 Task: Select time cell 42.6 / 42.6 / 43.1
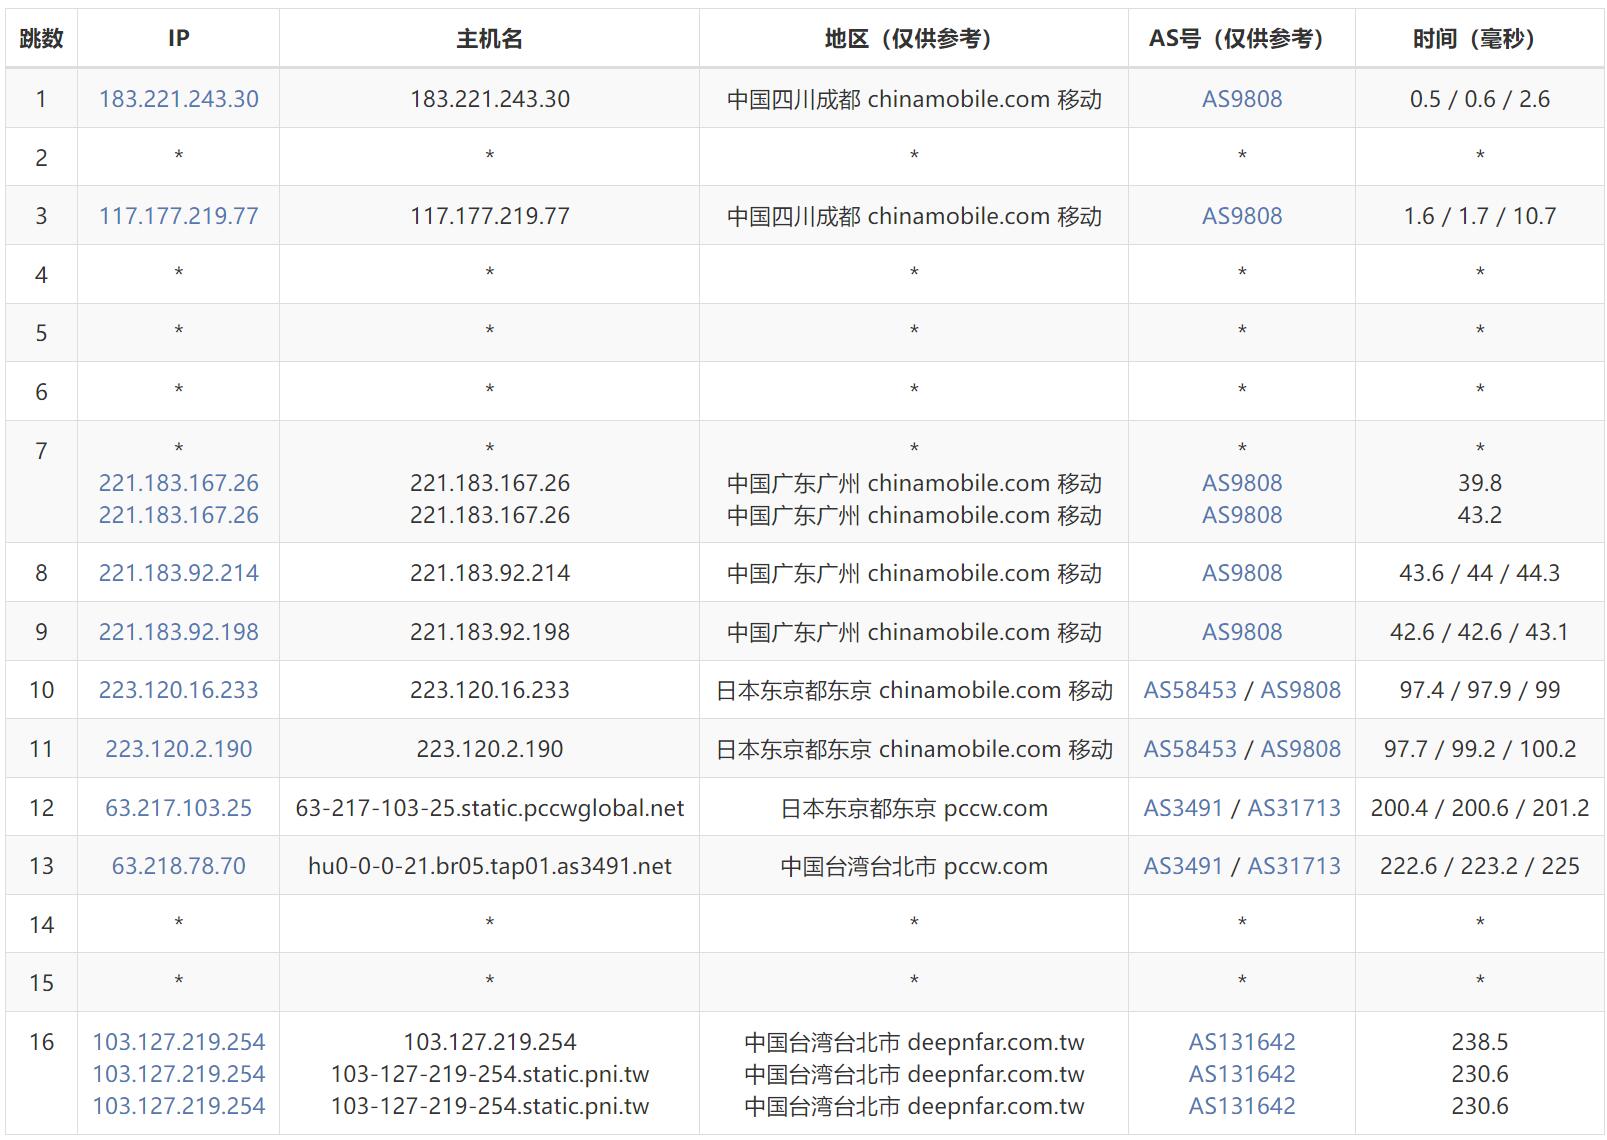[1480, 632]
